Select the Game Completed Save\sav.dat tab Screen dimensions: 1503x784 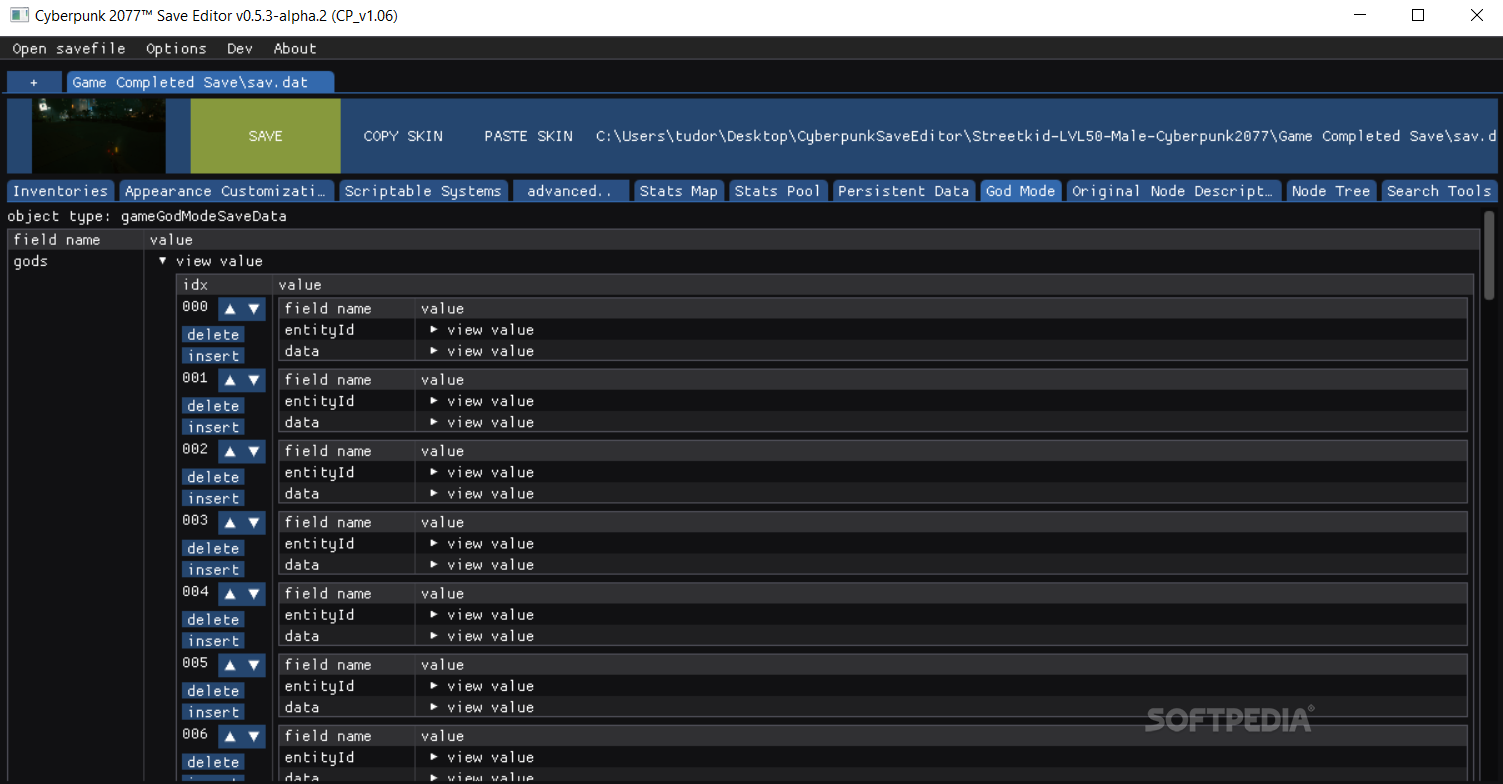coord(200,82)
